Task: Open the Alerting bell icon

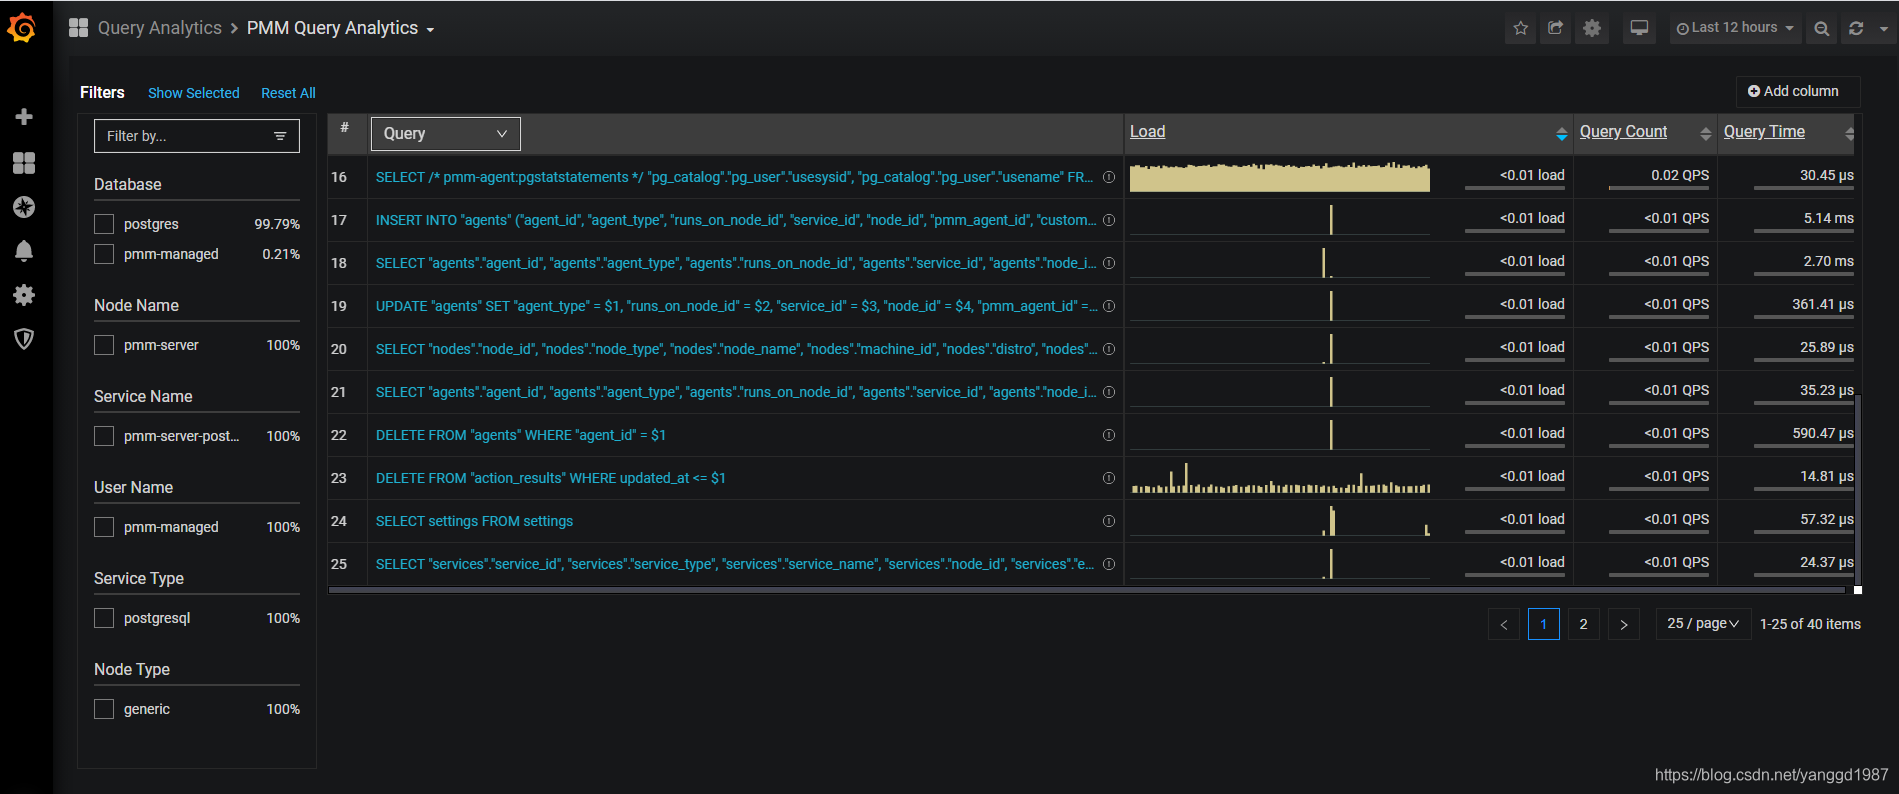Action: click(x=24, y=251)
